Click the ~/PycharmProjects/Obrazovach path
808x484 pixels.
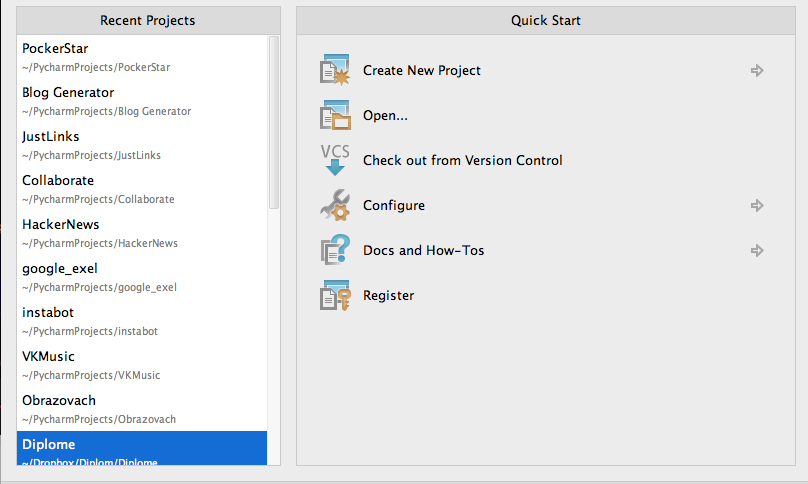(x=99, y=420)
